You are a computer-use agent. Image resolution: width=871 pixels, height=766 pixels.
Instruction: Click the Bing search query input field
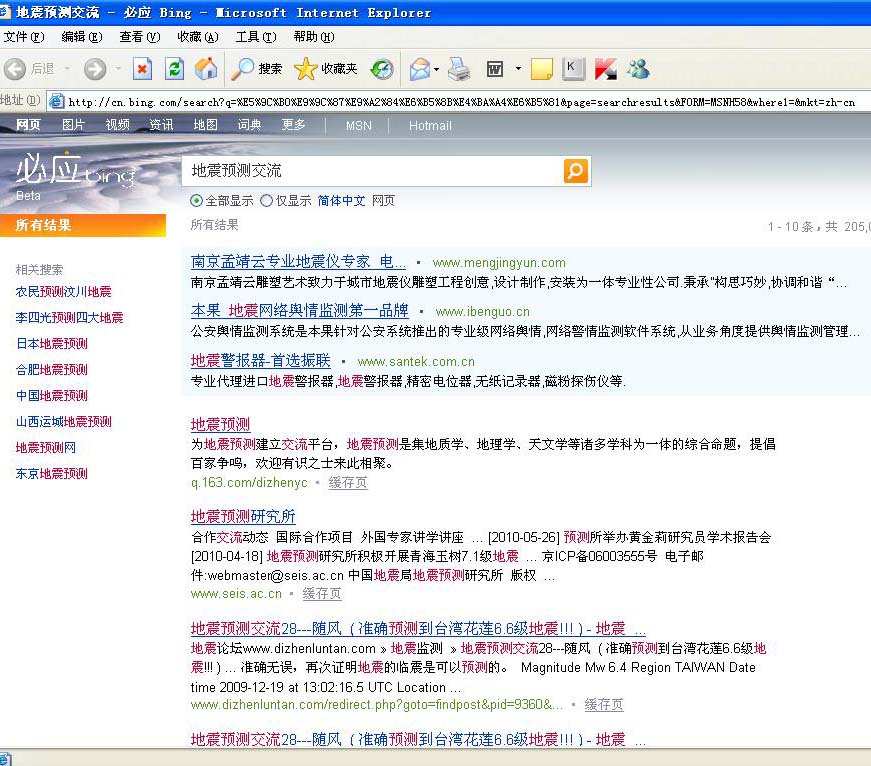[x=372, y=171]
